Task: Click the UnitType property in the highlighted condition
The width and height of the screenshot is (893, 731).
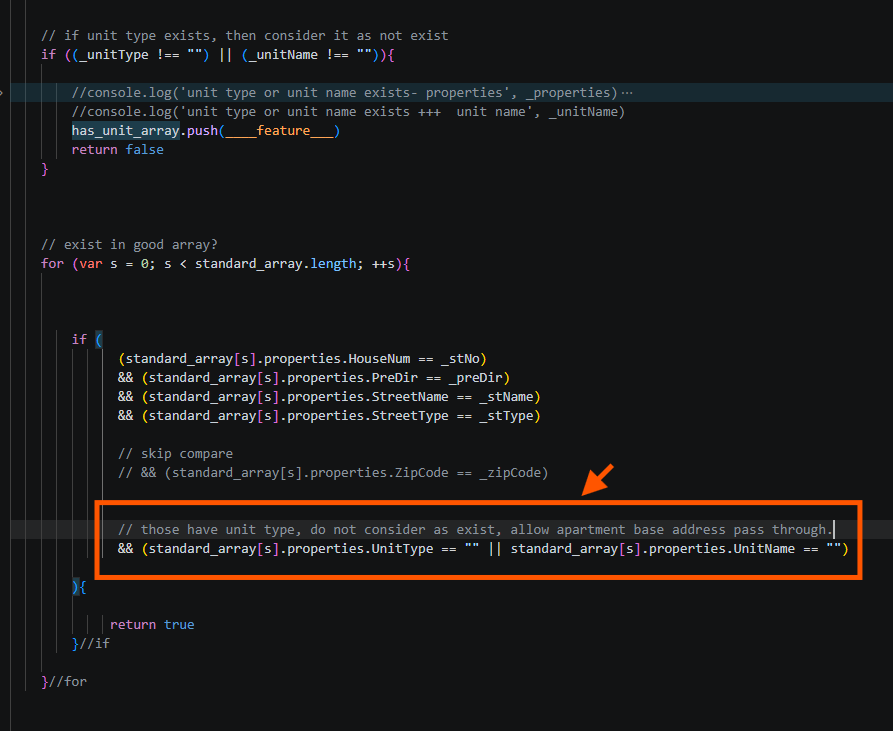Action: pos(402,549)
